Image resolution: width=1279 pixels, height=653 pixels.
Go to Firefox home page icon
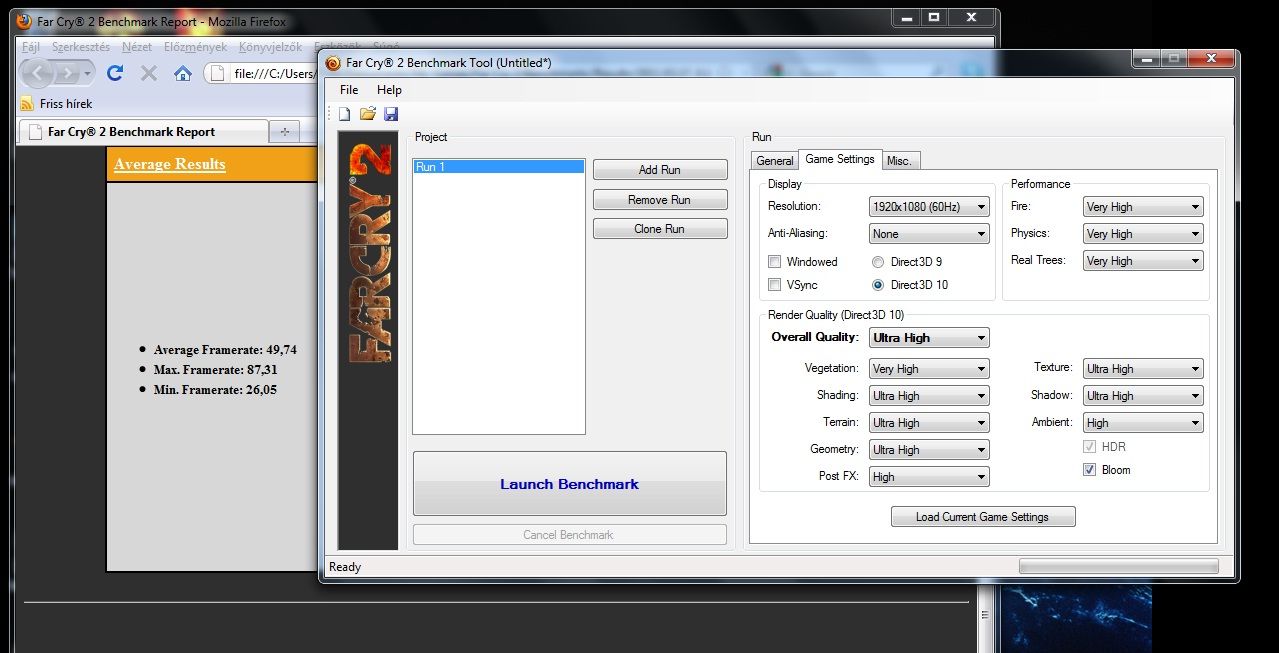pos(182,73)
